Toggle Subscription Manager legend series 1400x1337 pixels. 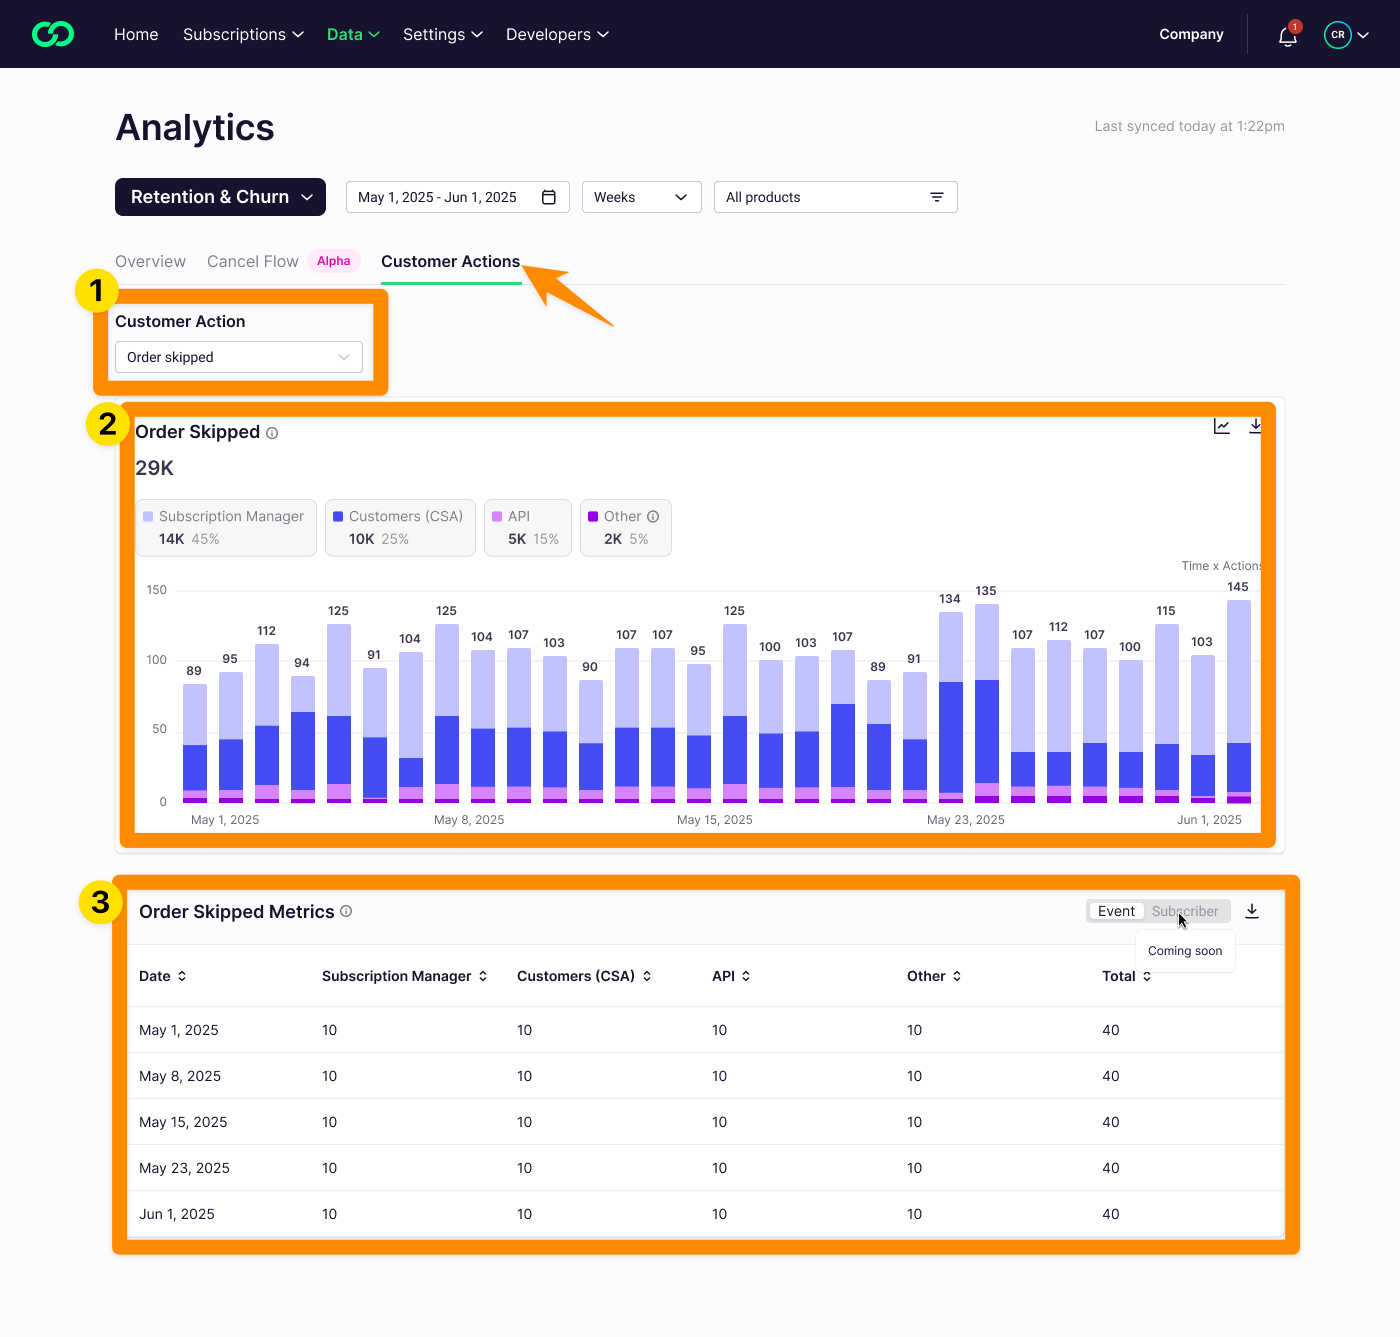(x=226, y=527)
